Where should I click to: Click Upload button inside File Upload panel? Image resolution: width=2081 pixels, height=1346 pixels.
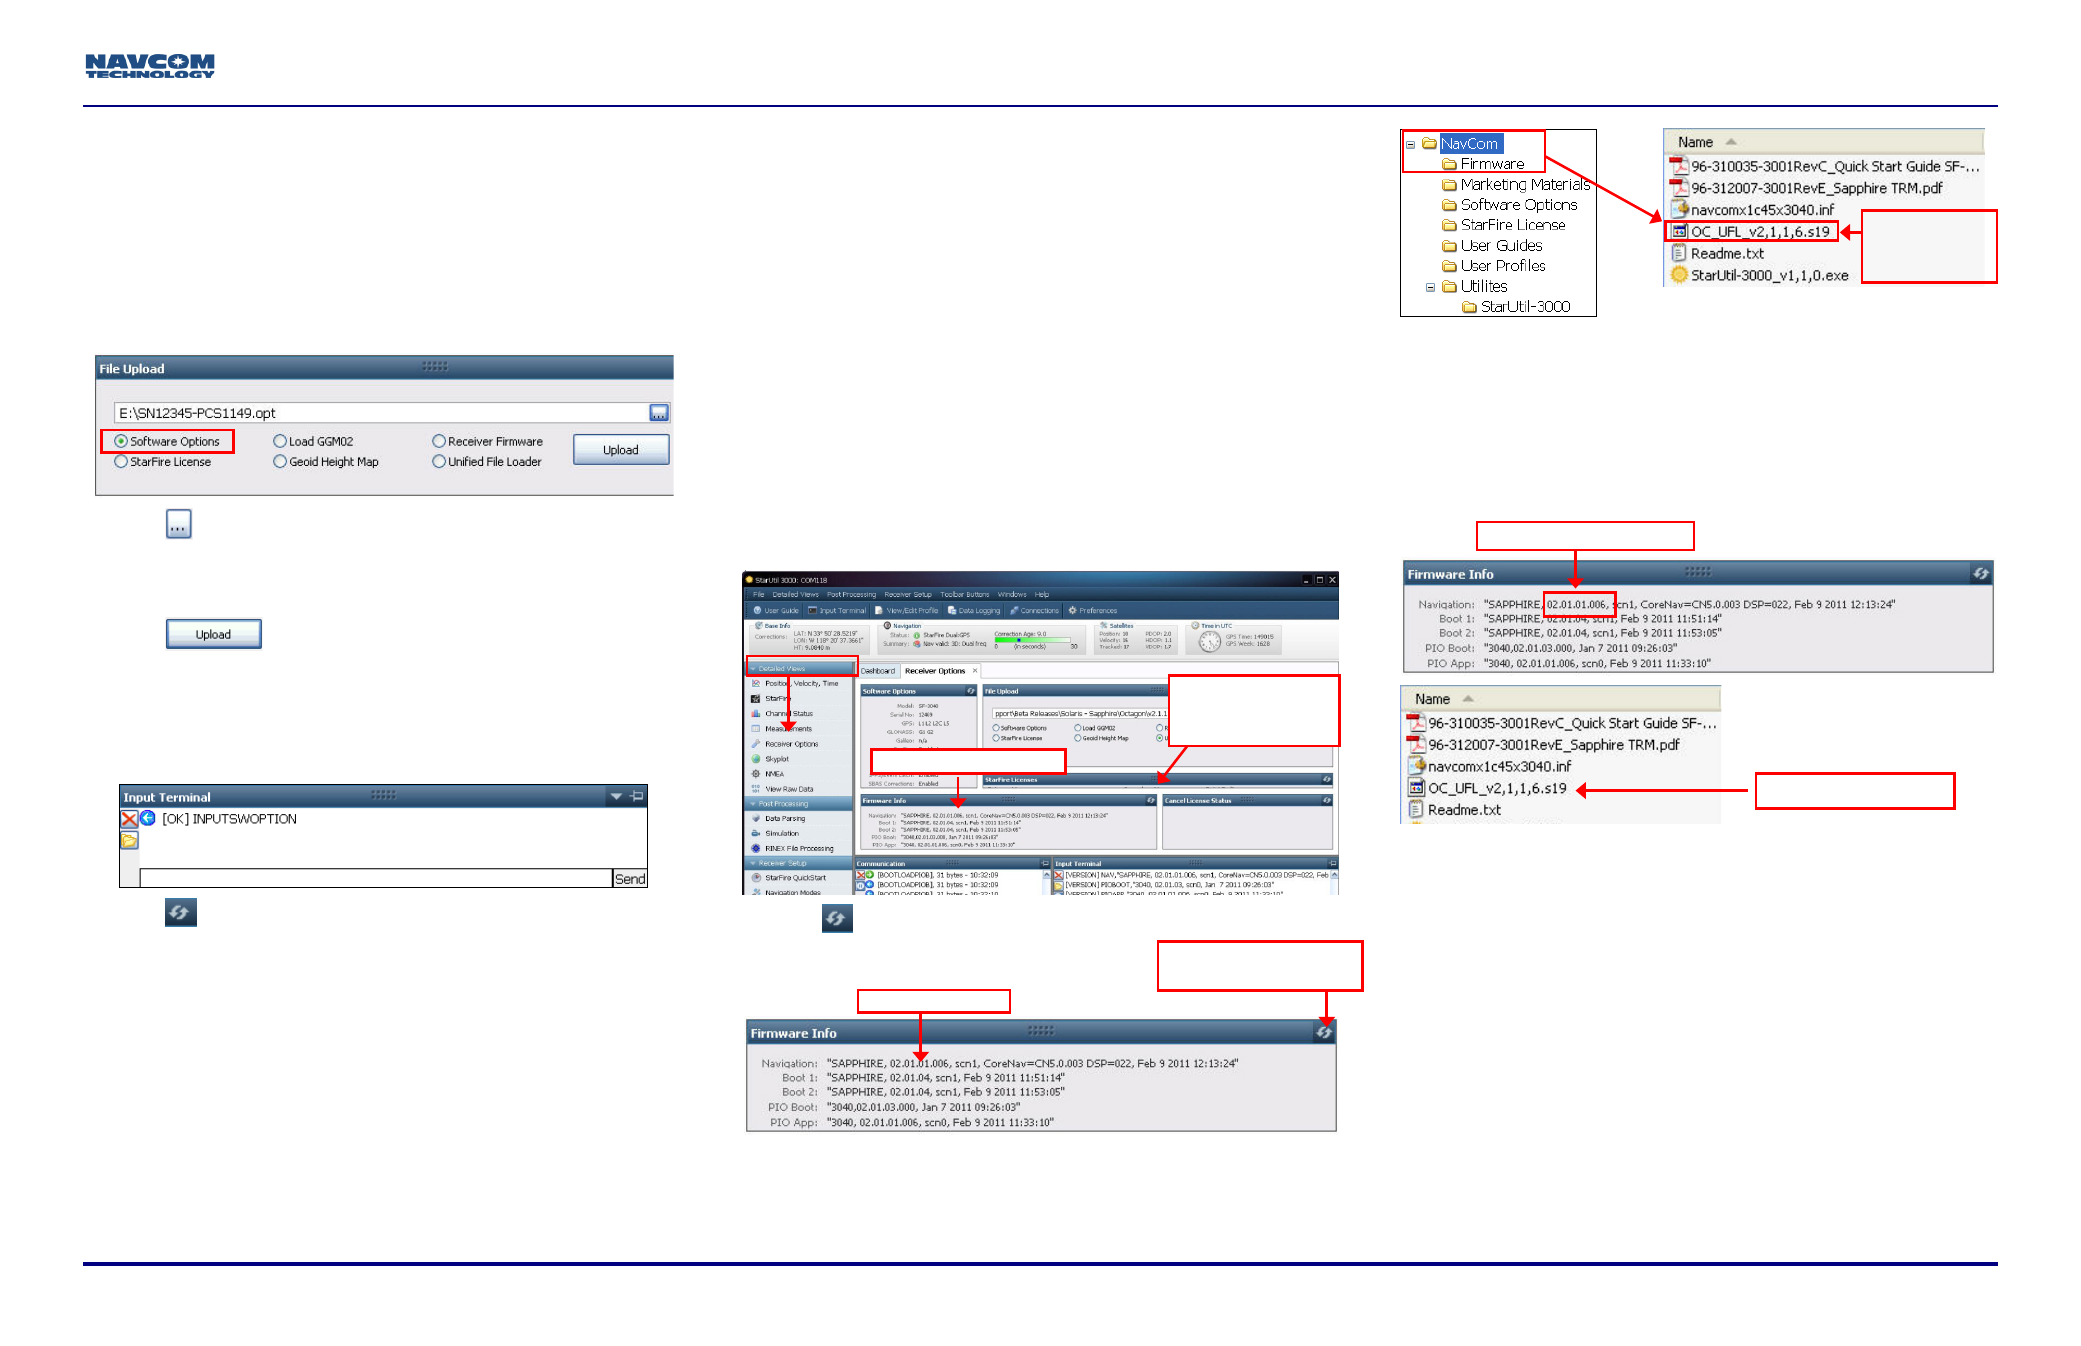click(621, 450)
